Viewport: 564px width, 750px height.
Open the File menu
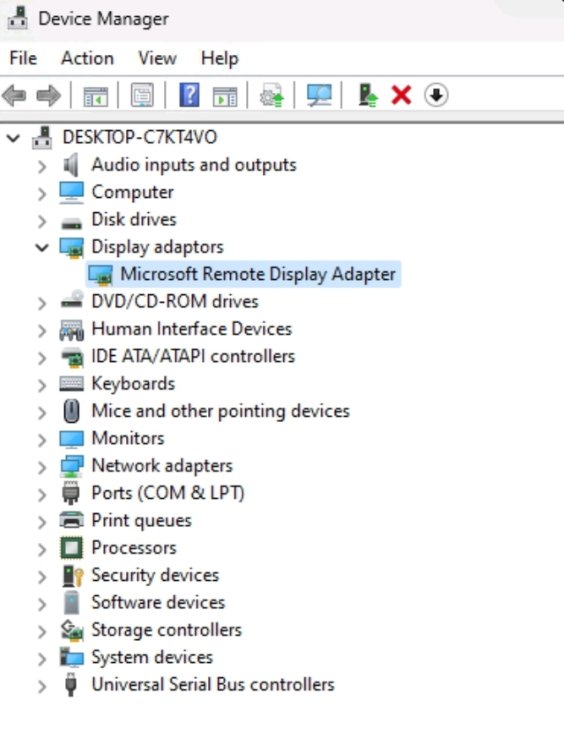[x=23, y=58]
